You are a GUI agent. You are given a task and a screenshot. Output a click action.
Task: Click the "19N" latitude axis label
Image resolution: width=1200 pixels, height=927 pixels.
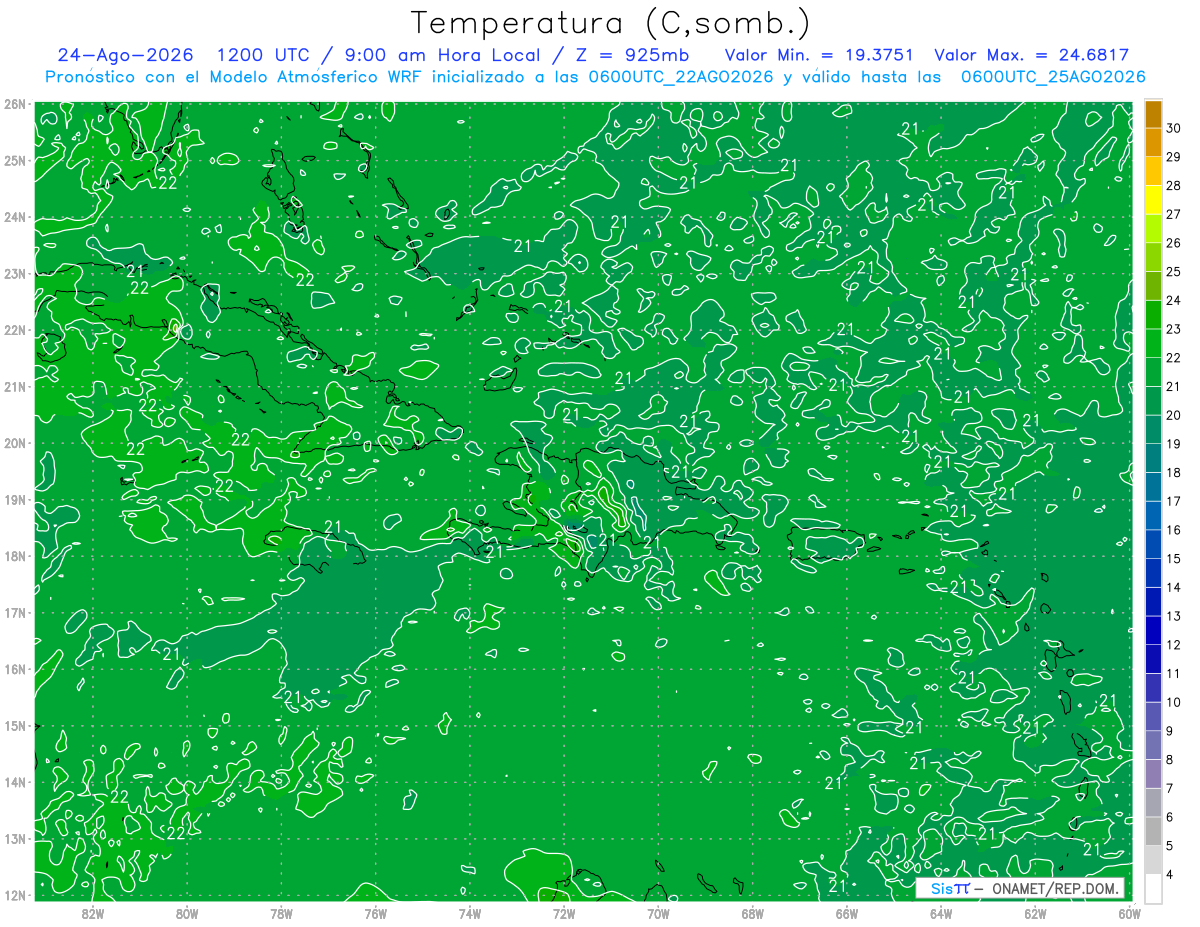point(15,499)
